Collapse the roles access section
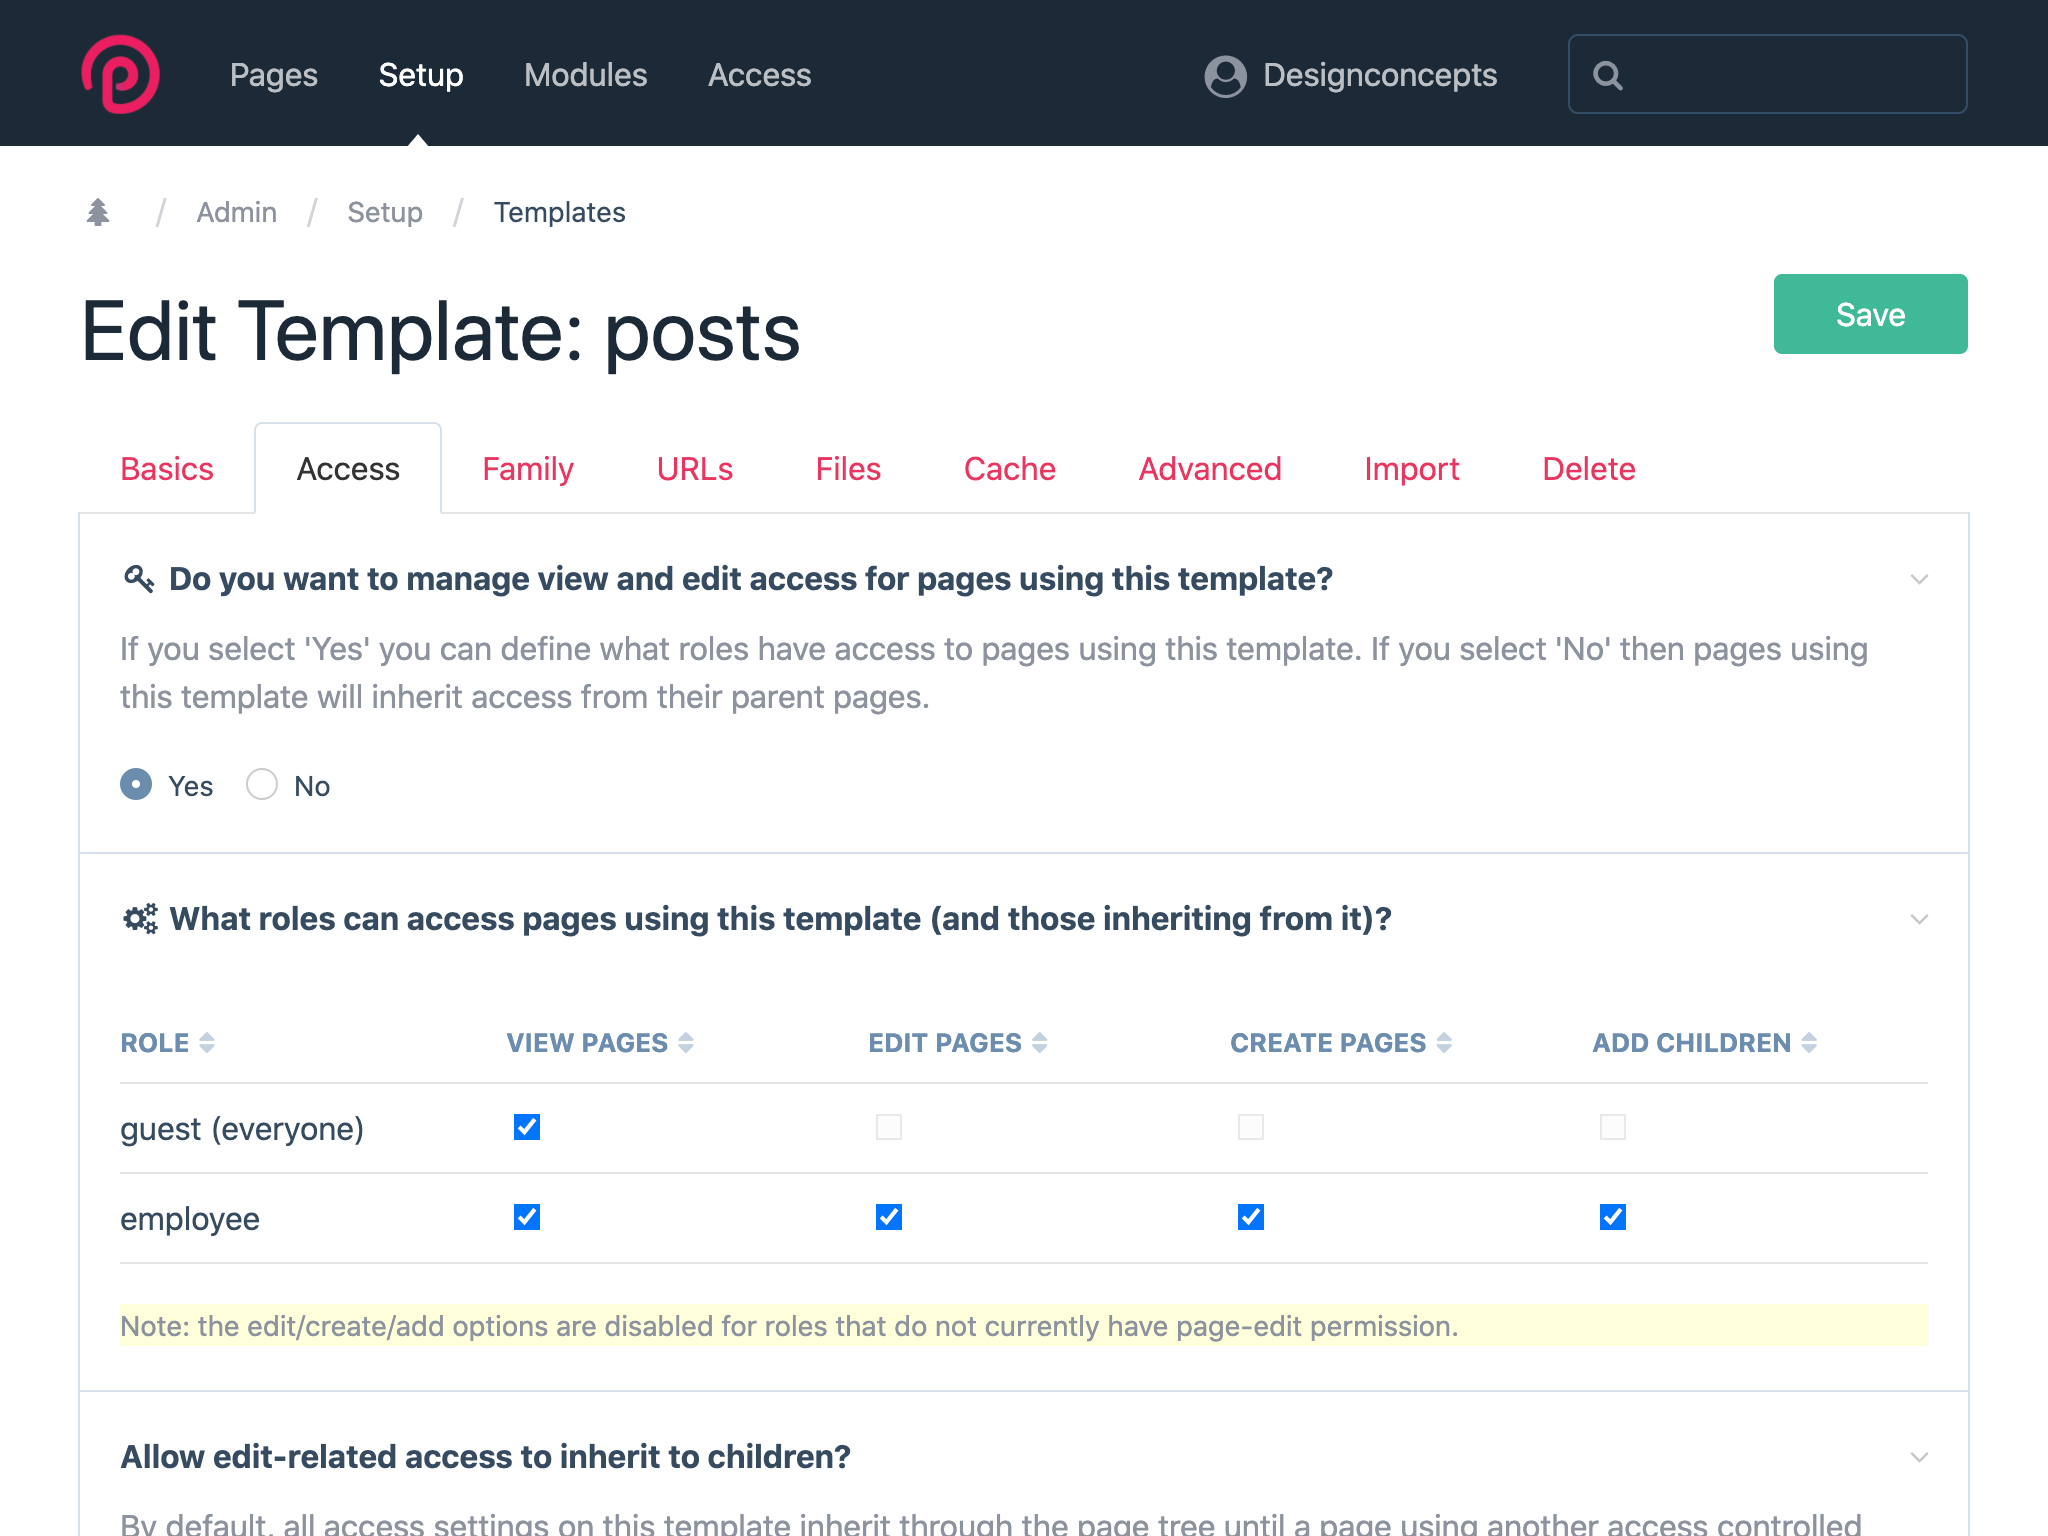The width and height of the screenshot is (2048, 1536). pos(1917,918)
